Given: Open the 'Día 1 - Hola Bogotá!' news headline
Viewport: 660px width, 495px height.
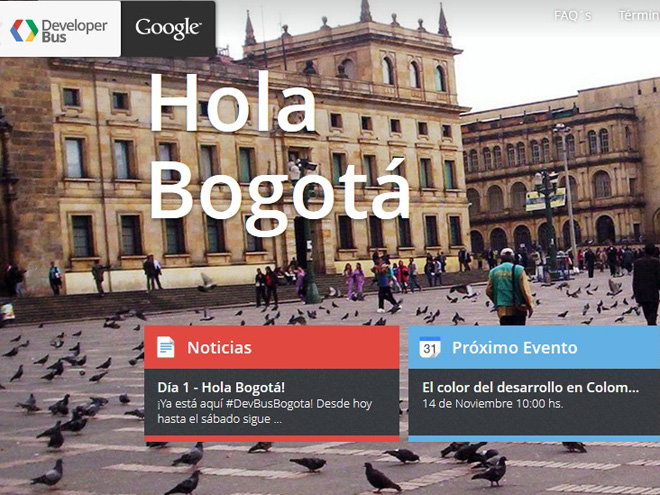Looking at the screenshot, I should (x=221, y=387).
